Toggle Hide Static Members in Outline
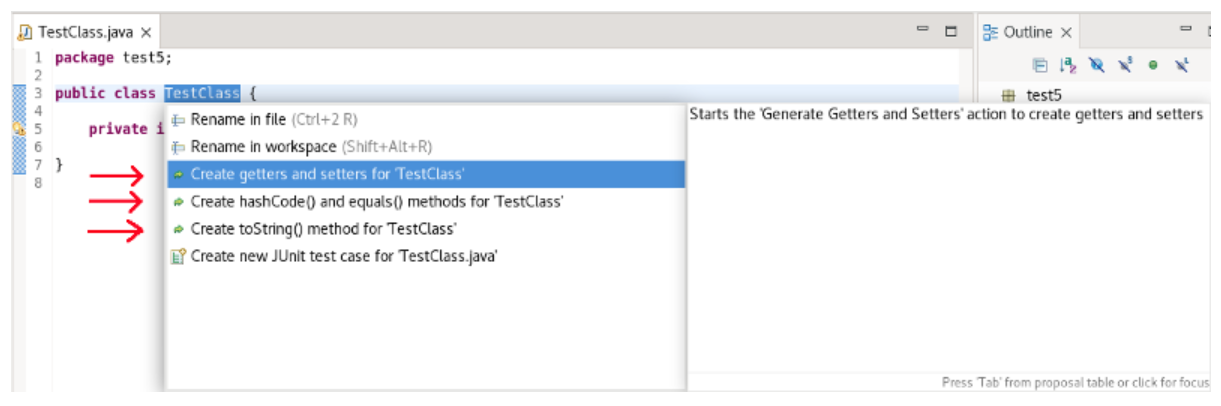Image resolution: width=1221 pixels, height=406 pixels. point(1125,65)
